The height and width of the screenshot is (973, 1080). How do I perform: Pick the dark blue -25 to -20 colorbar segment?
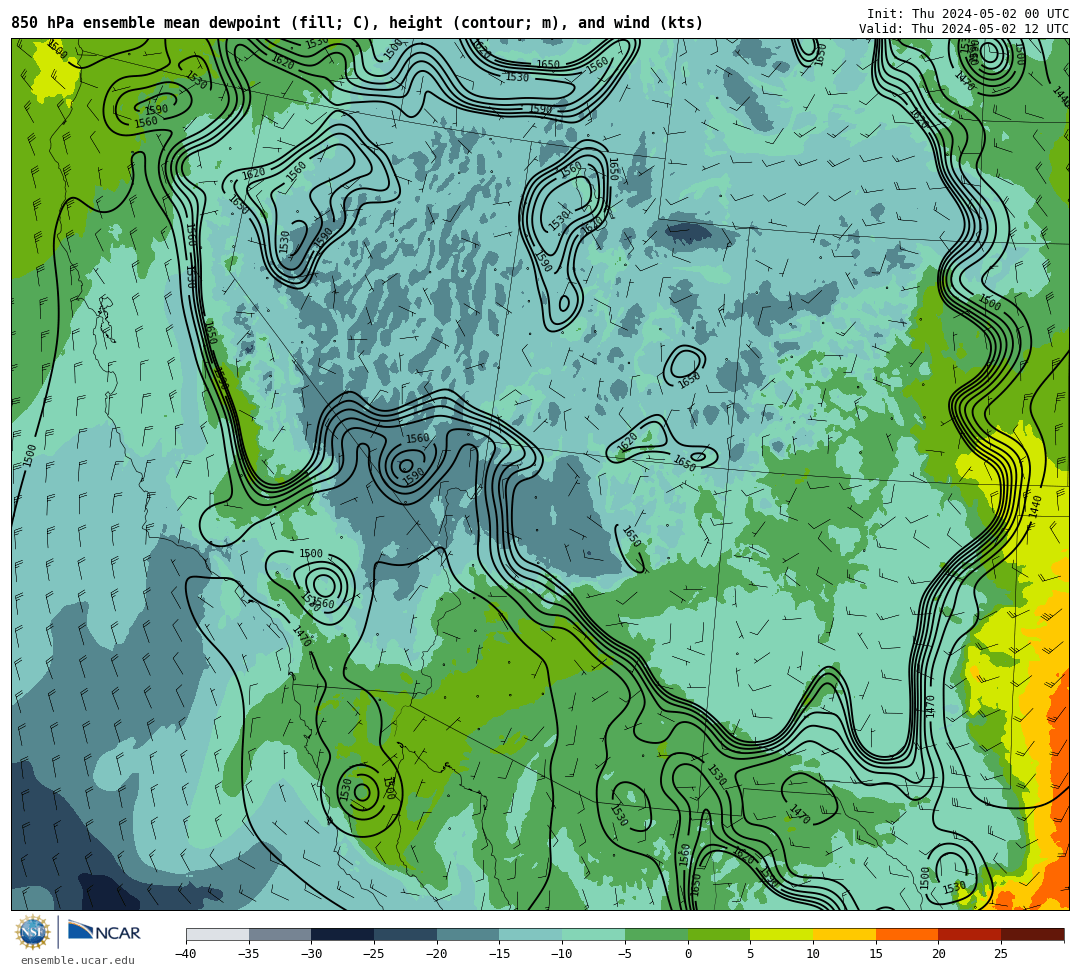(406, 934)
